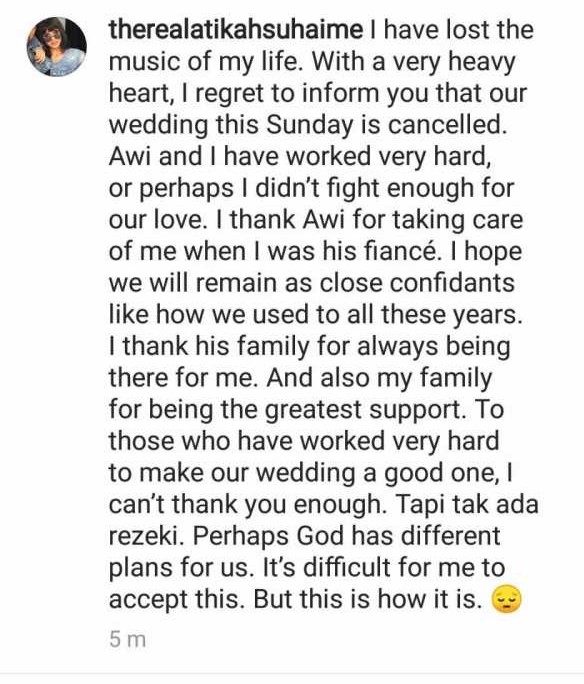Click the word 'love' in the comment

click(x=178, y=220)
